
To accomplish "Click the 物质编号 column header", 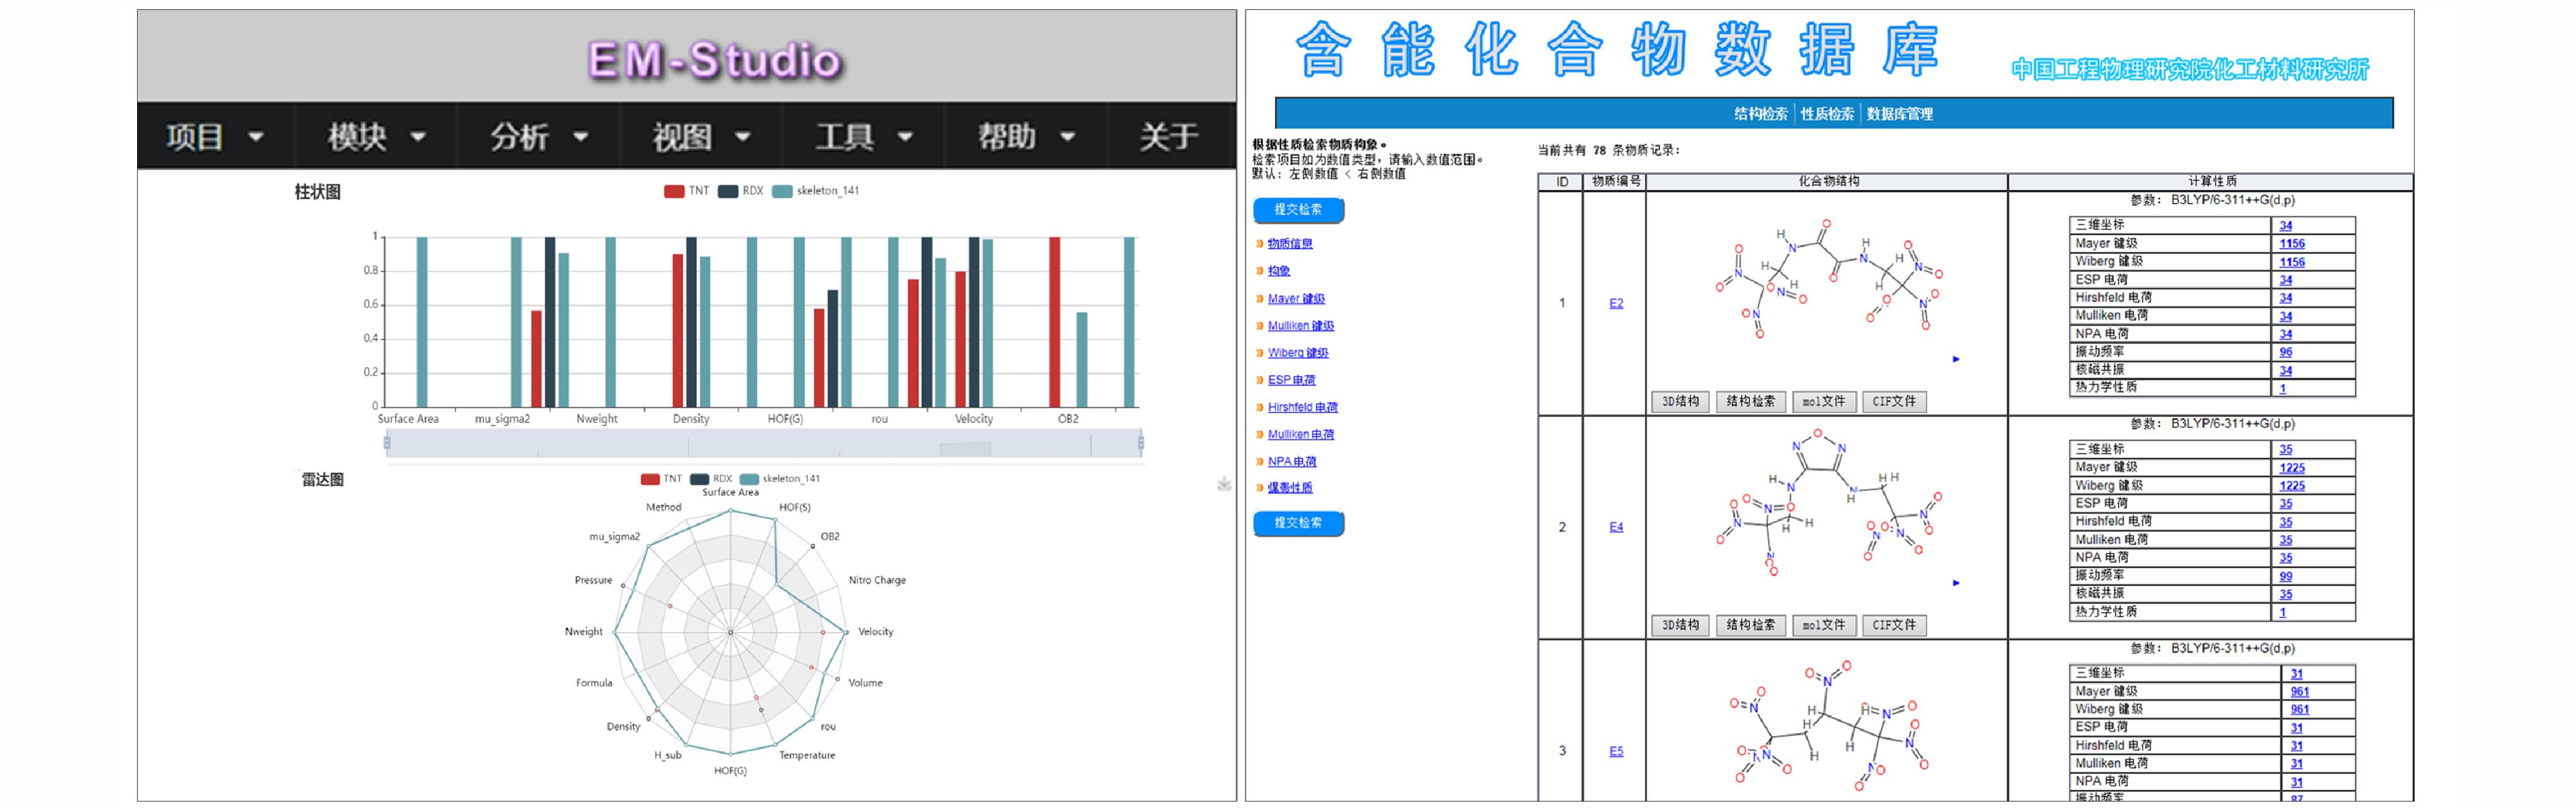I will click(x=1615, y=182).
